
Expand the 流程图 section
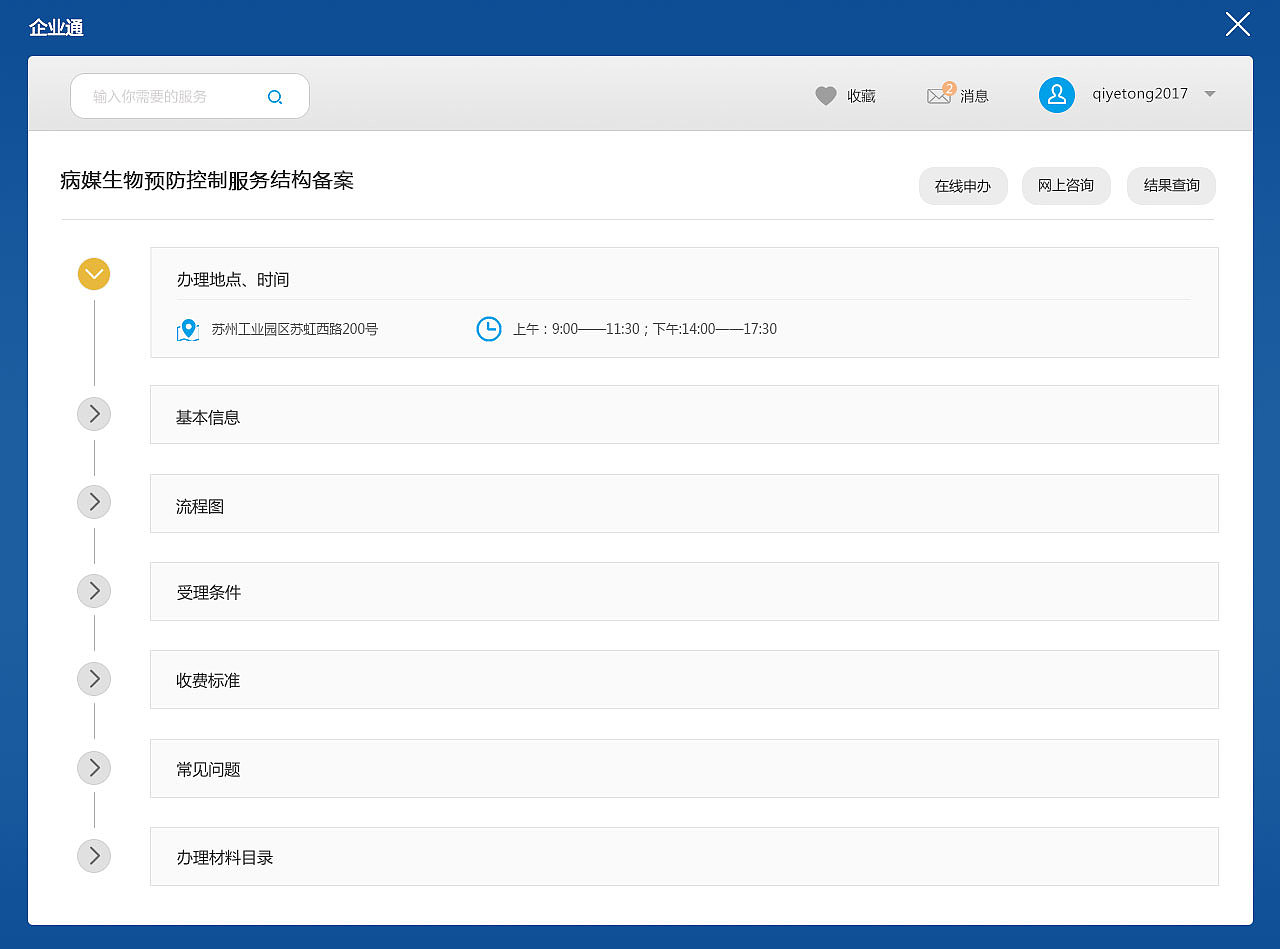tap(93, 502)
